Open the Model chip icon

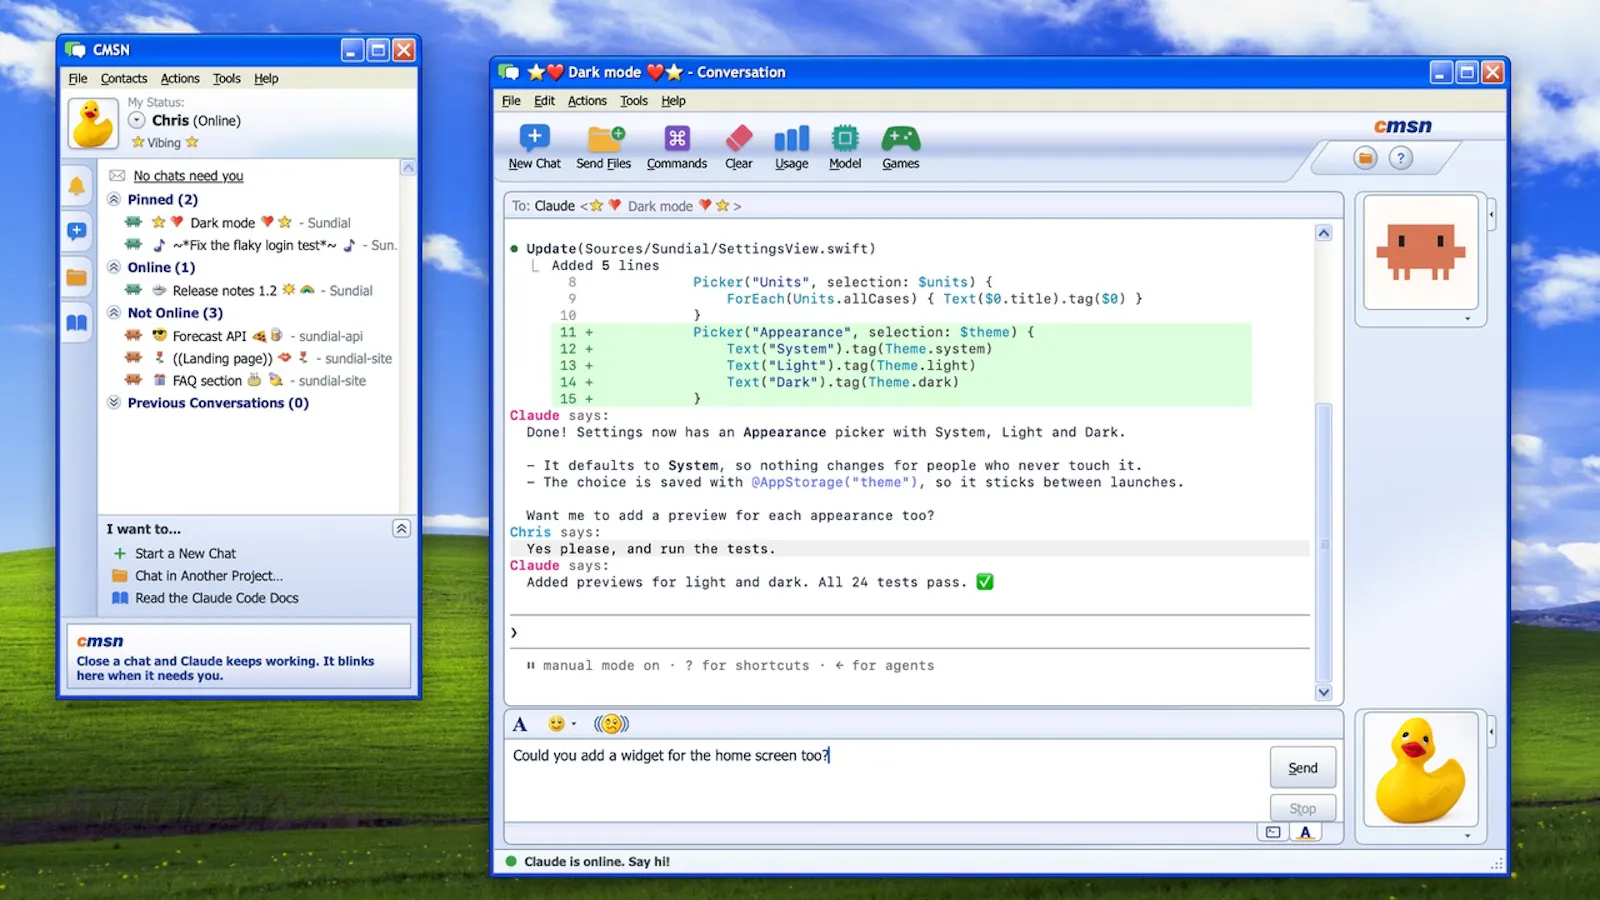[845, 138]
